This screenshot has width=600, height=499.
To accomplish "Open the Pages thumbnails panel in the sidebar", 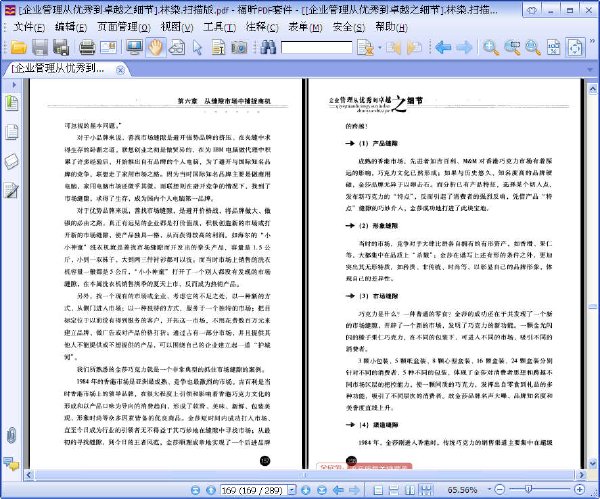I will point(11,132).
